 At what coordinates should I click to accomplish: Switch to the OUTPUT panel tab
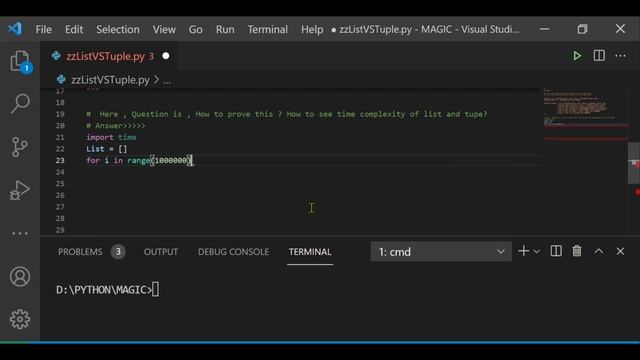pos(160,252)
